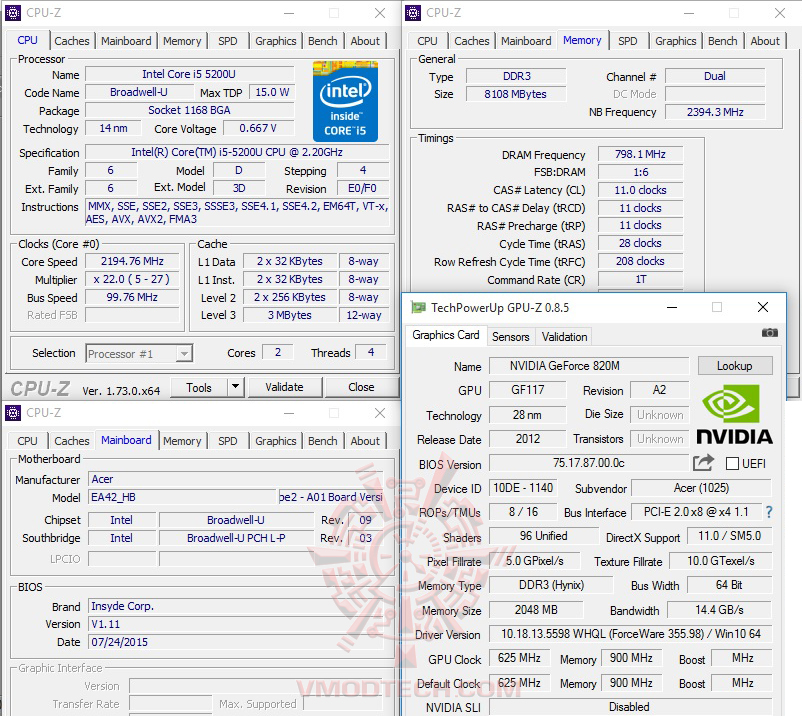This screenshot has width=802, height=716.
Task: Click the DRAM Frequency value 798.1 MHz
Action: pyautogui.click(x=640, y=154)
